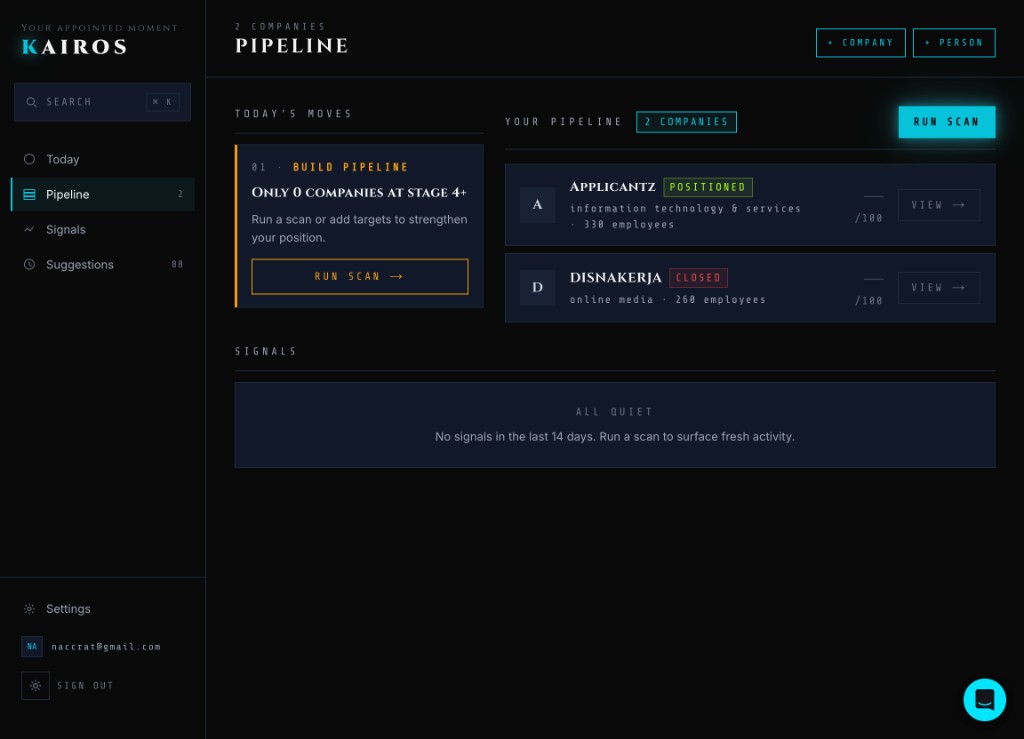
Task: Click the Settings gear icon
Action: click(x=29, y=608)
